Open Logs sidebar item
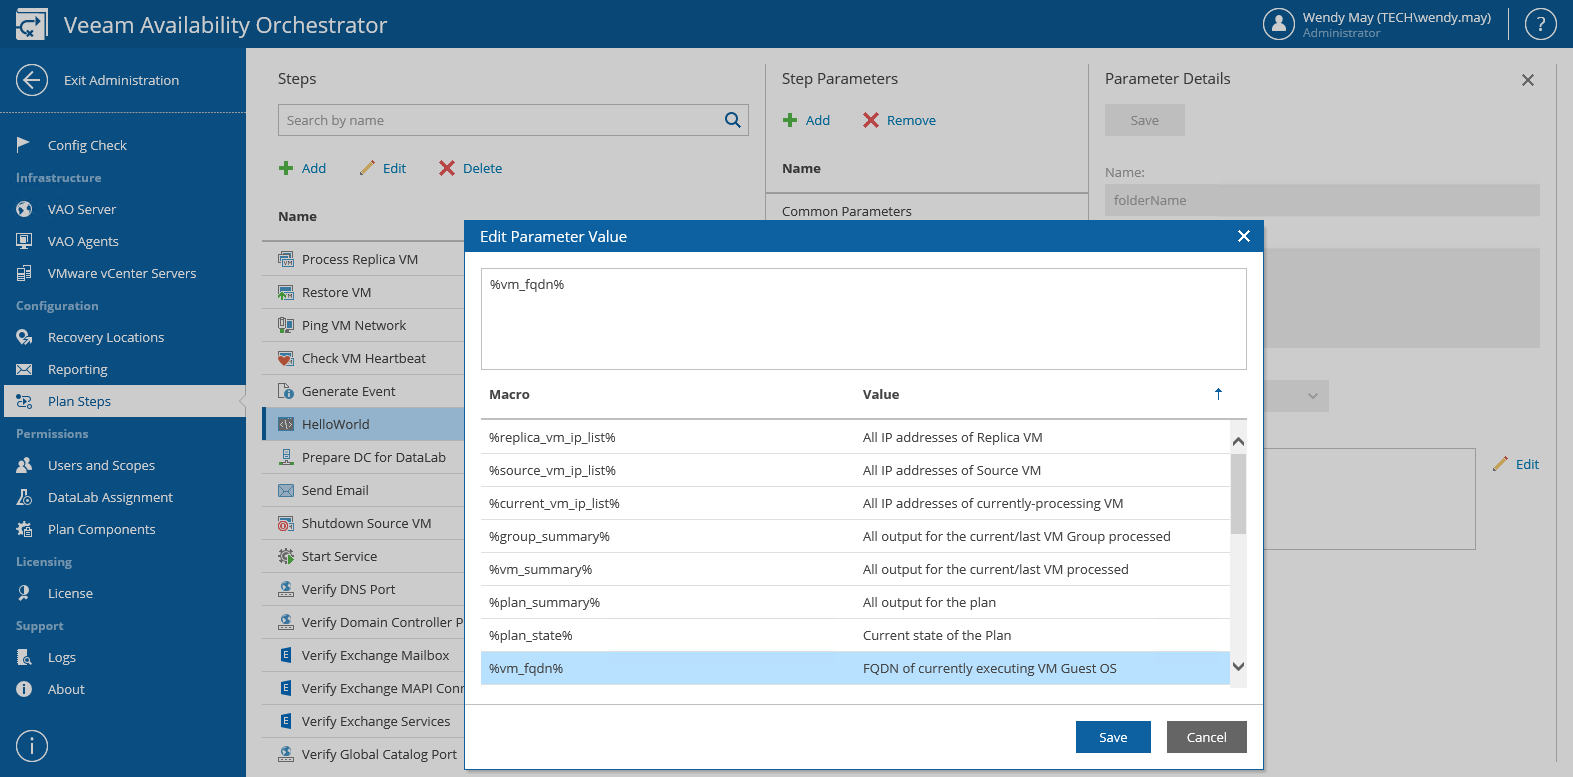 pyautogui.click(x=62, y=657)
